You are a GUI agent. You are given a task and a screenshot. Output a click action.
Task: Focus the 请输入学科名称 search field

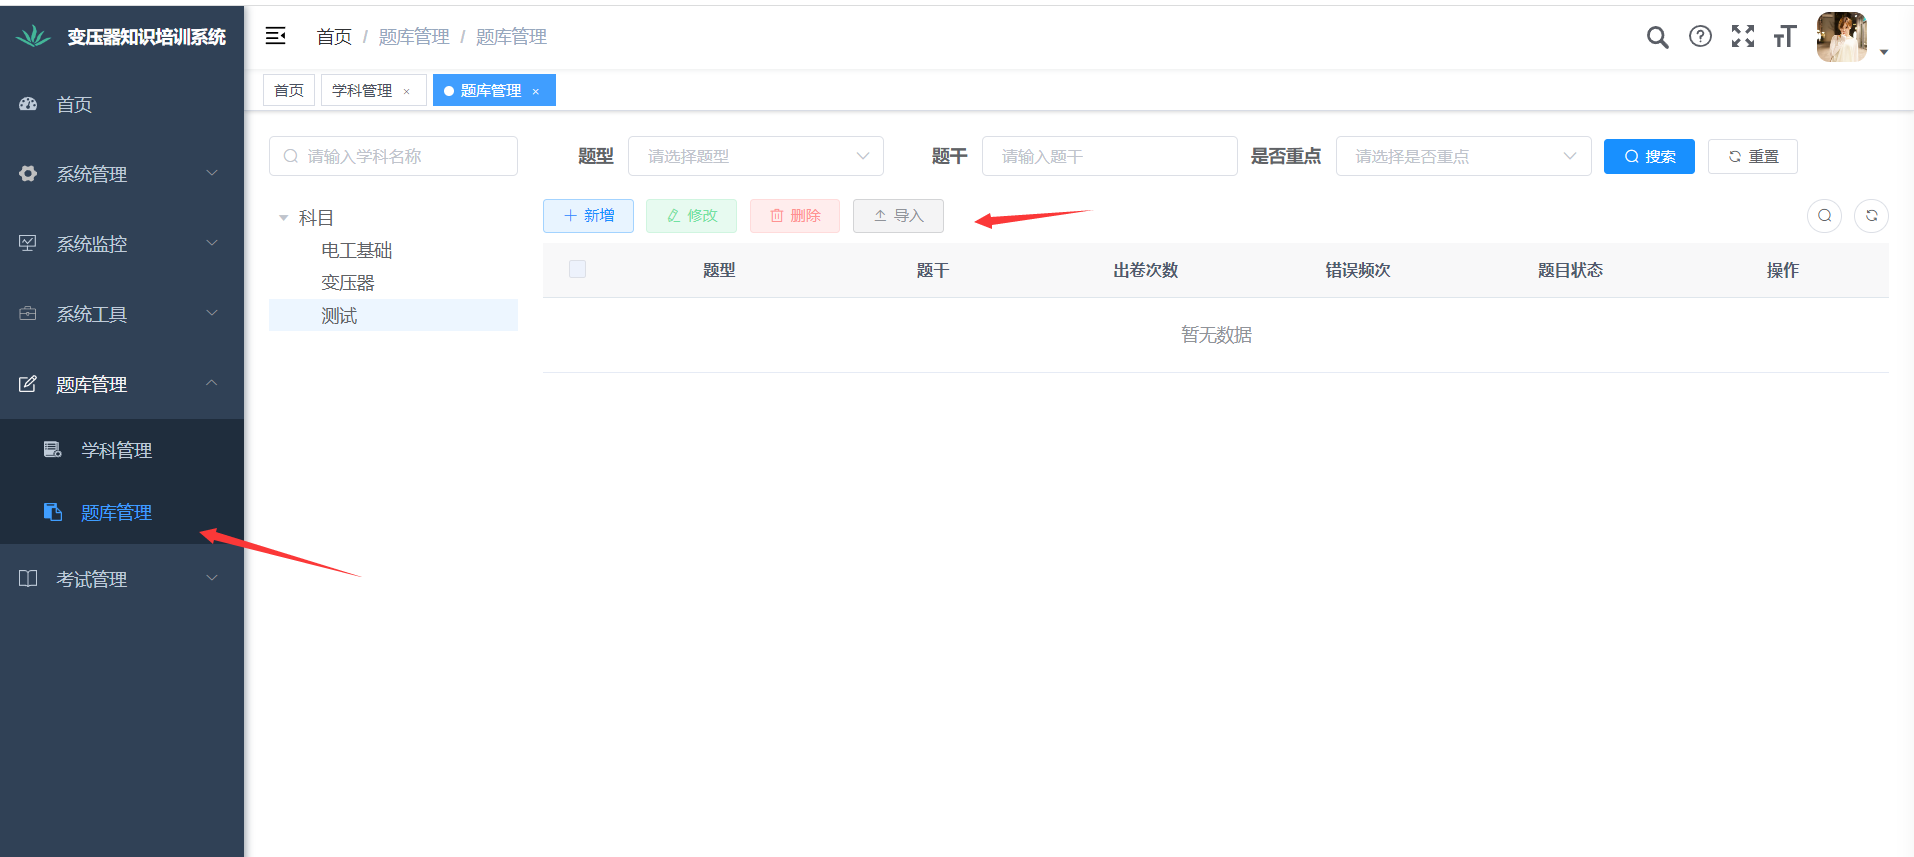(x=393, y=156)
